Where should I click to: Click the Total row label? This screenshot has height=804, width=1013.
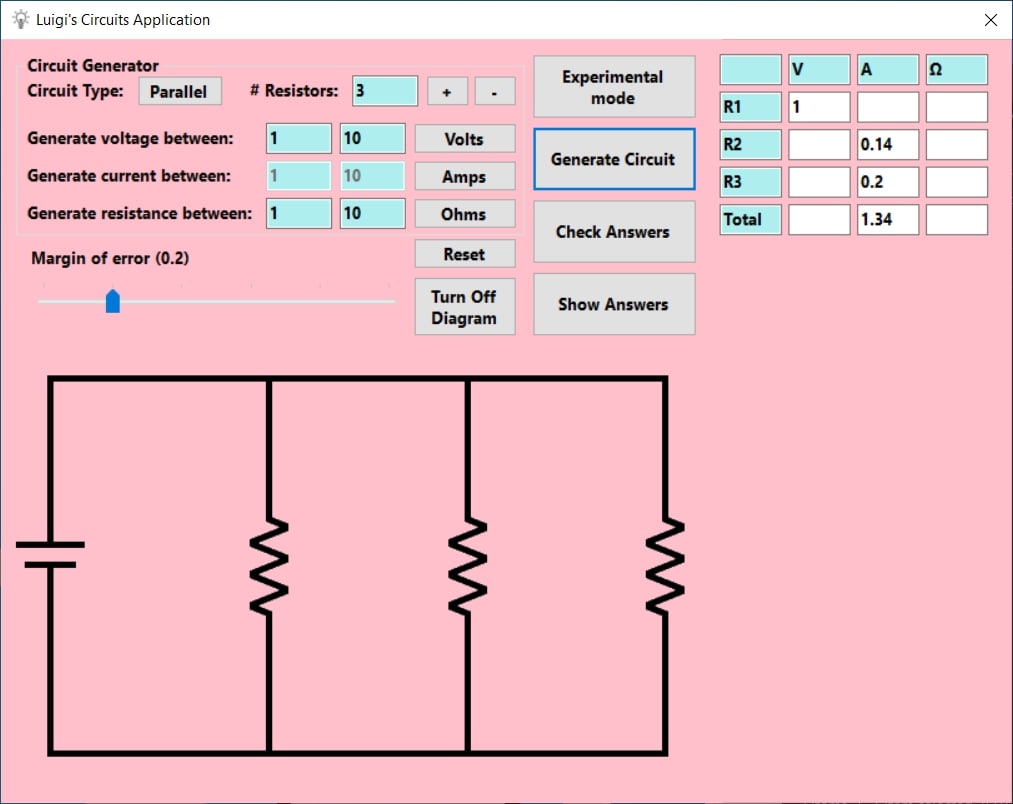[751, 220]
